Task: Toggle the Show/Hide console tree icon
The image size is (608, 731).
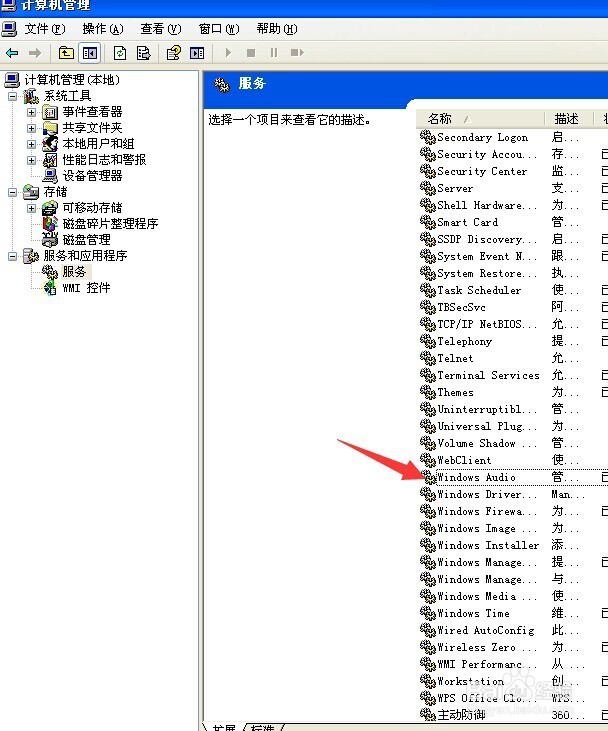Action: pyautogui.click(x=90, y=53)
